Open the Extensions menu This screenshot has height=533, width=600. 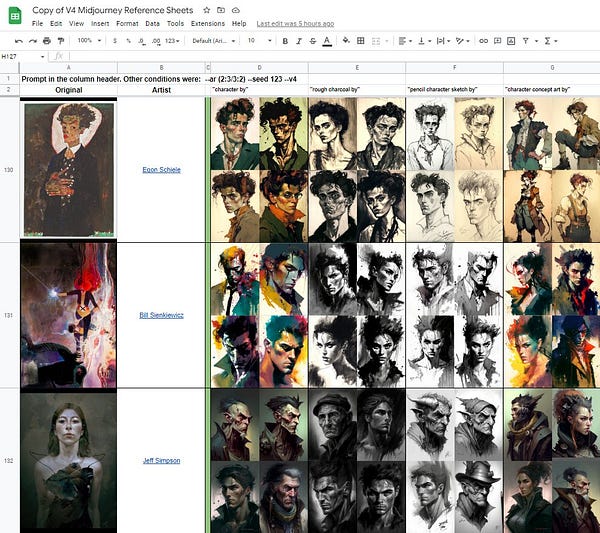tap(208, 23)
